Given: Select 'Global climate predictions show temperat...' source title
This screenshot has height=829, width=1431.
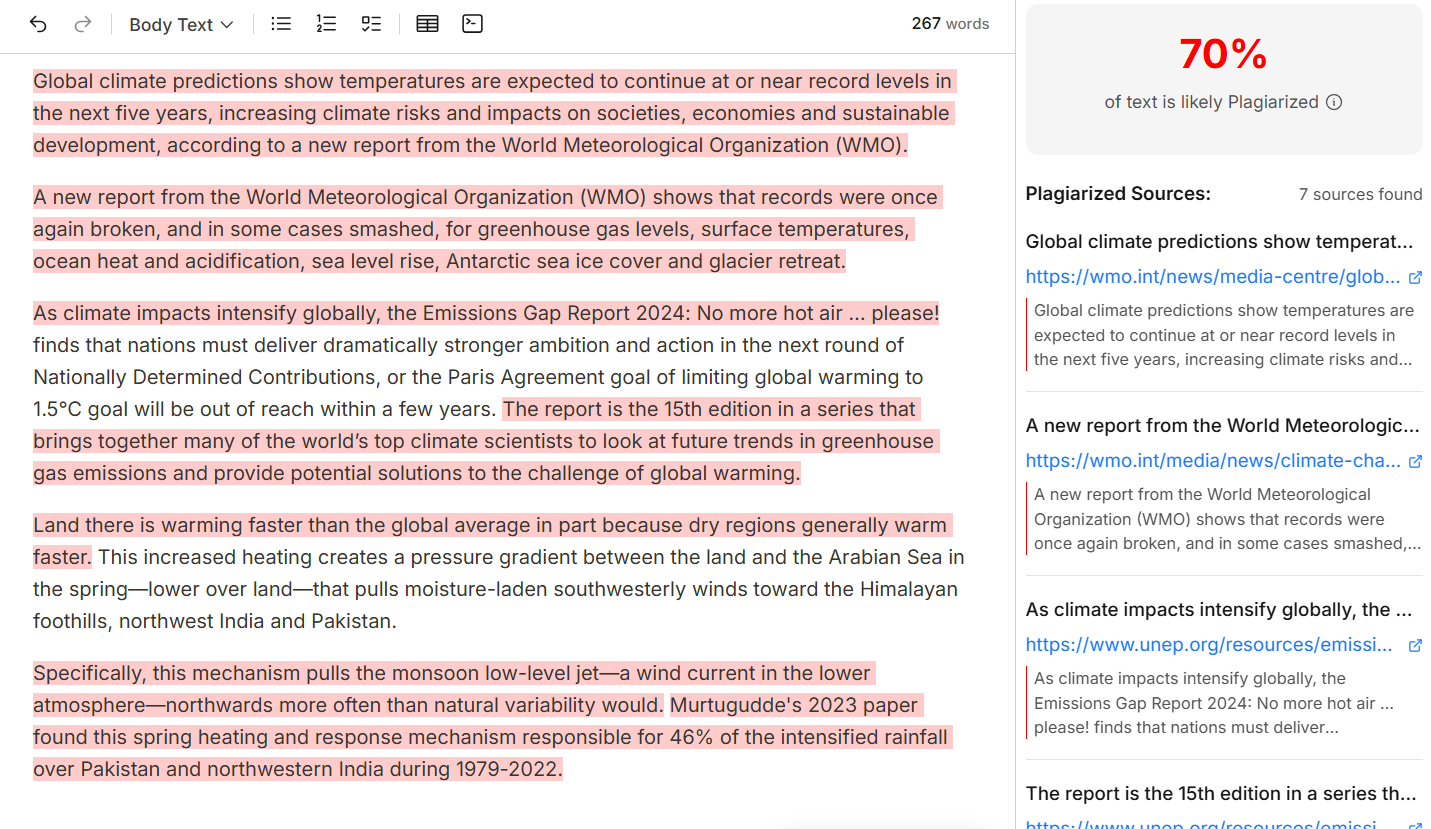Looking at the screenshot, I should [x=1219, y=242].
